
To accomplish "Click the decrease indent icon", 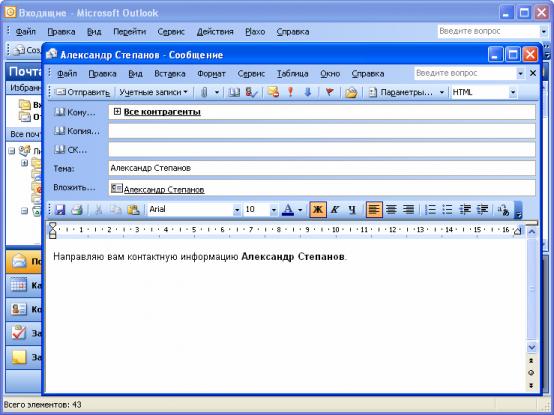I will (x=465, y=209).
